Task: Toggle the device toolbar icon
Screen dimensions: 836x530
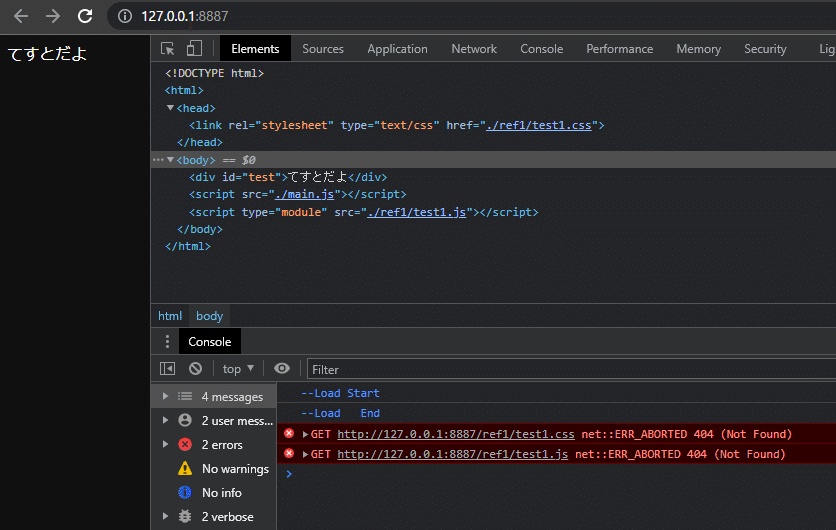Action: pyautogui.click(x=194, y=48)
